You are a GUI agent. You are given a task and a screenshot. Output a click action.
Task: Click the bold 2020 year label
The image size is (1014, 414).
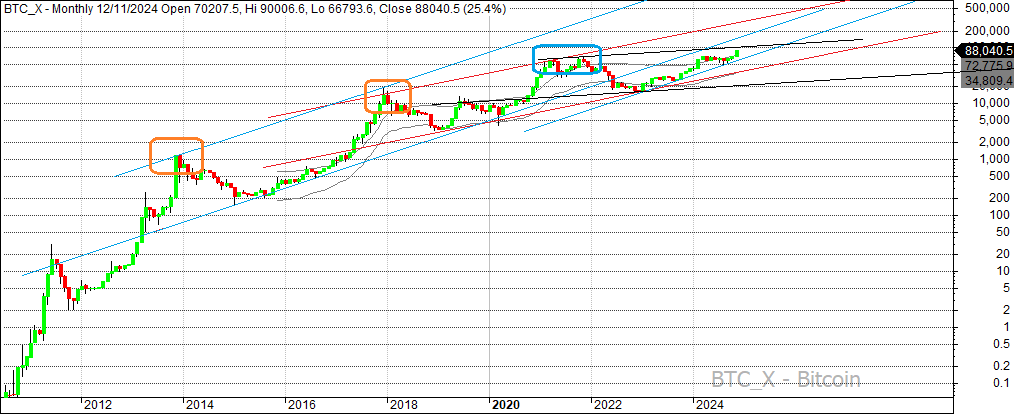505,405
